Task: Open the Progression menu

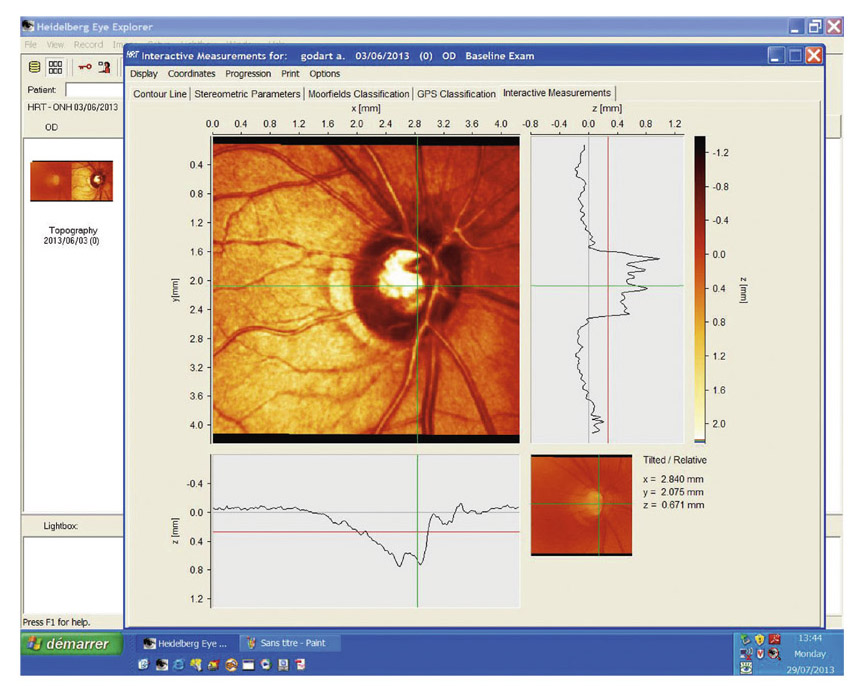Action: click(x=248, y=74)
